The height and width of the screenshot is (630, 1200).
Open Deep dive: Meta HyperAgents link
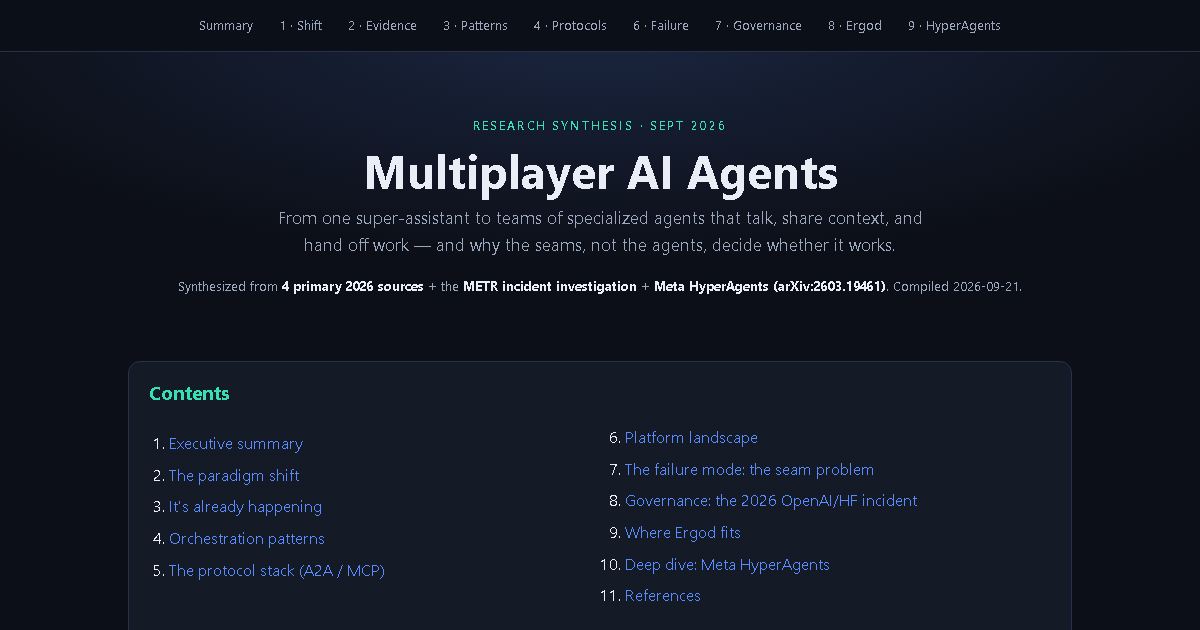click(x=727, y=565)
